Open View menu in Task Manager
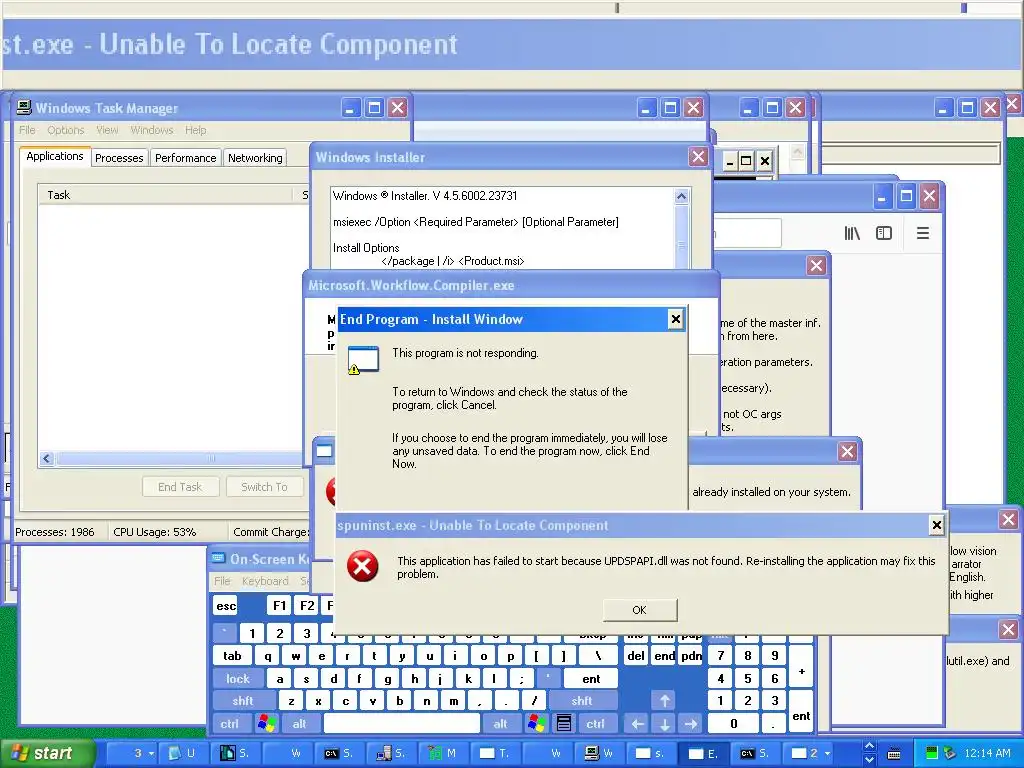This screenshot has width=1024, height=768. coord(107,130)
